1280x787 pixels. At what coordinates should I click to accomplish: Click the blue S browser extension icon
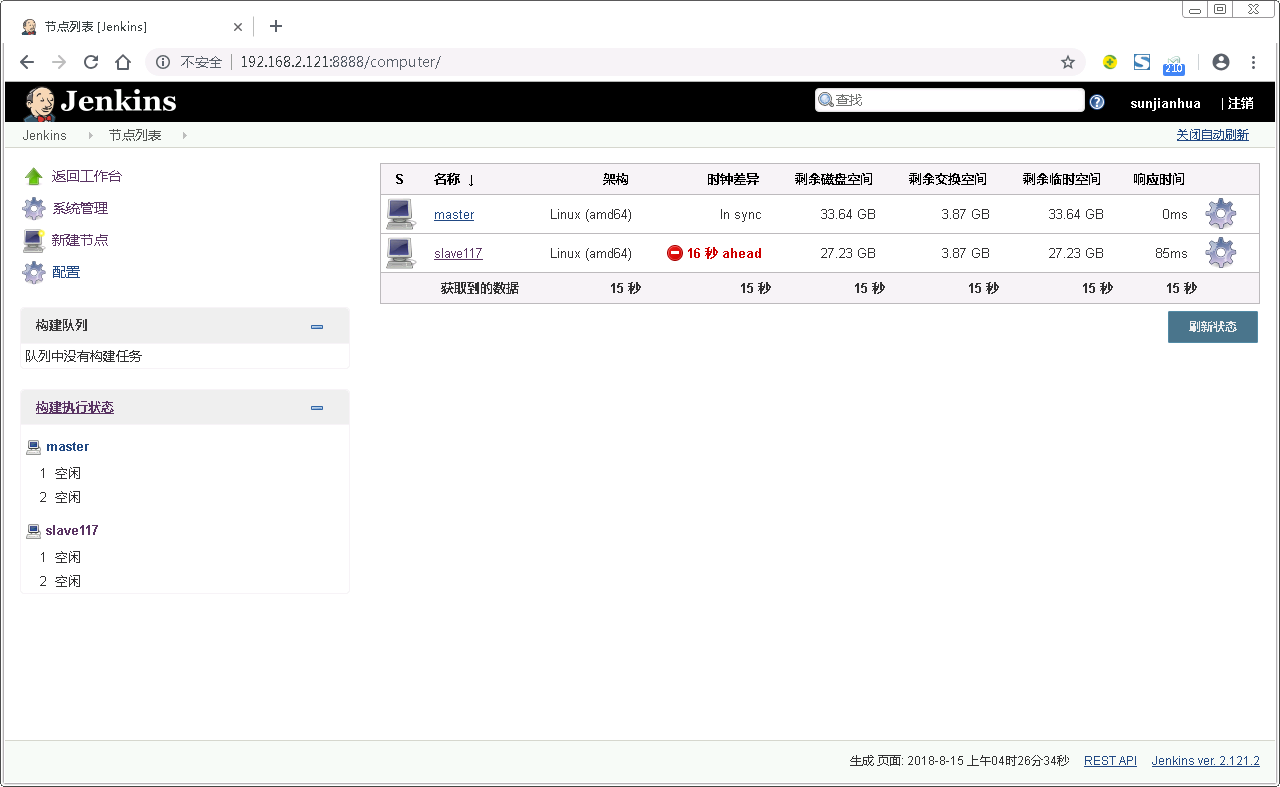[x=1141, y=62]
